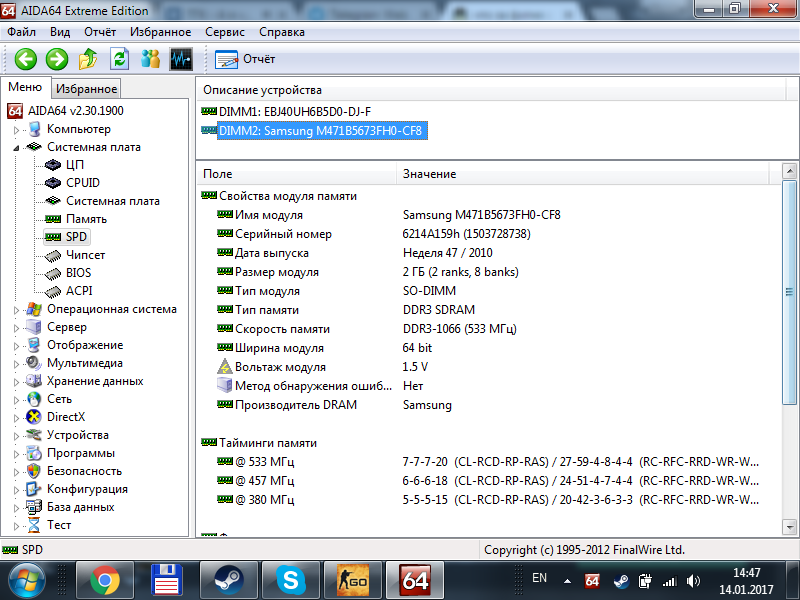The image size is (800, 600).
Task: Open Counter-Strike GO from taskbar
Action: (x=352, y=581)
